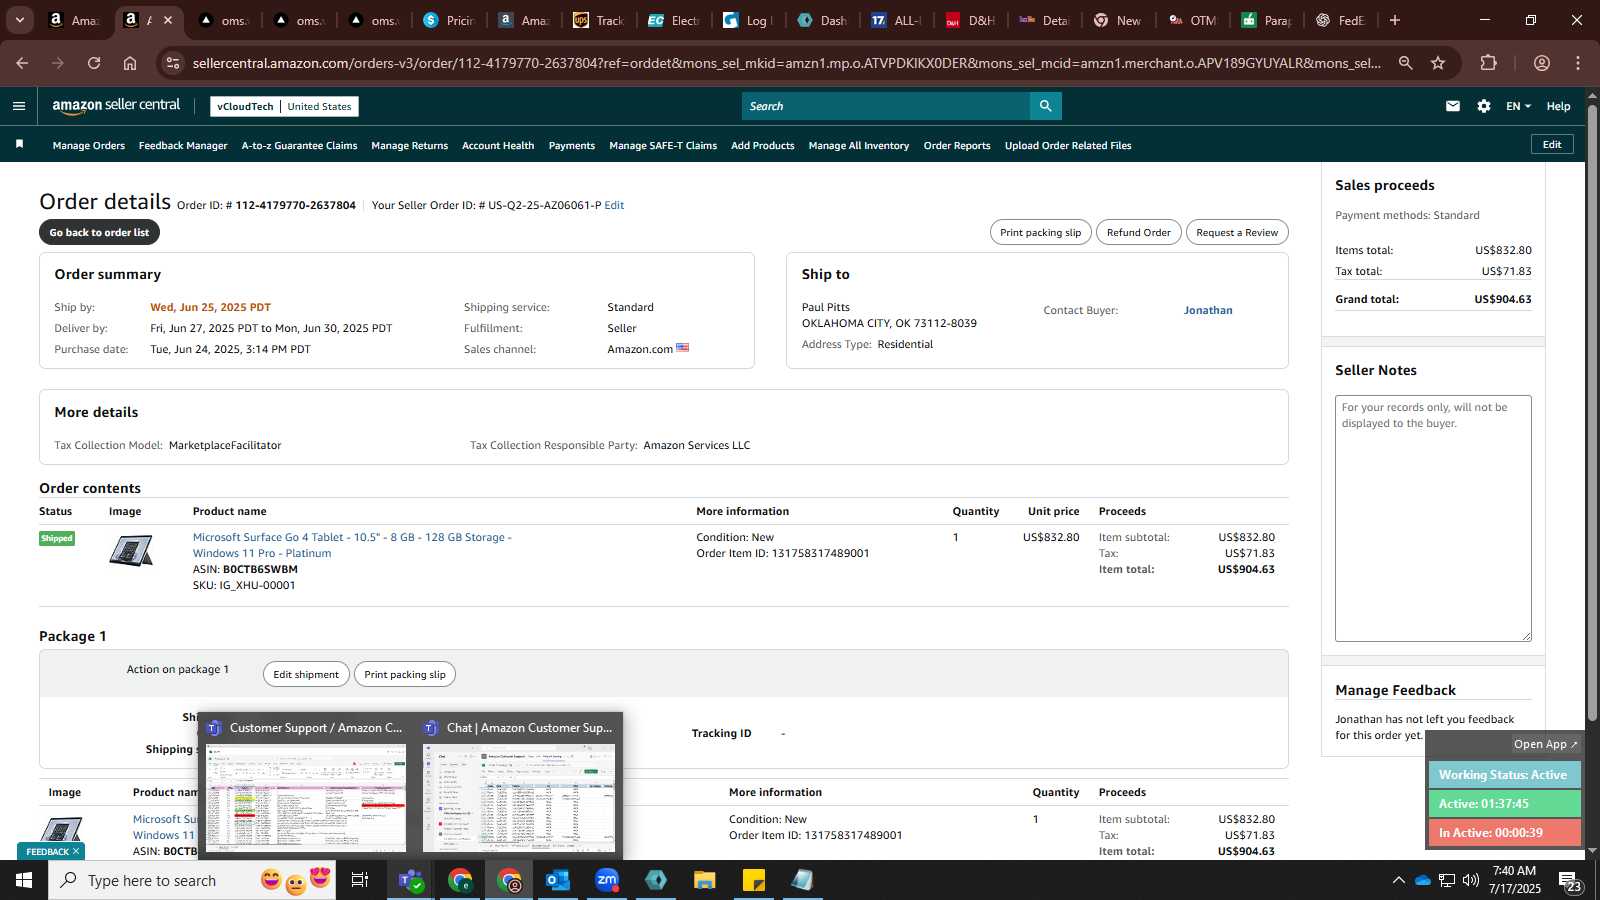Screen dimensions: 1600x900
Task: Open Zoom from the taskbar
Action: tap(607, 880)
